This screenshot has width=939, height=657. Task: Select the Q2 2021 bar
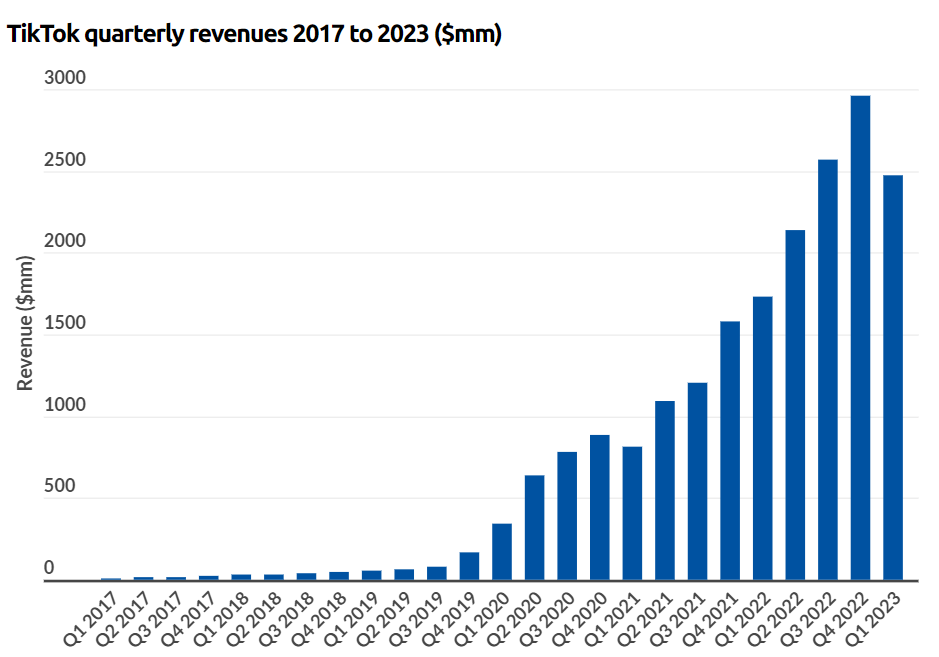point(665,490)
